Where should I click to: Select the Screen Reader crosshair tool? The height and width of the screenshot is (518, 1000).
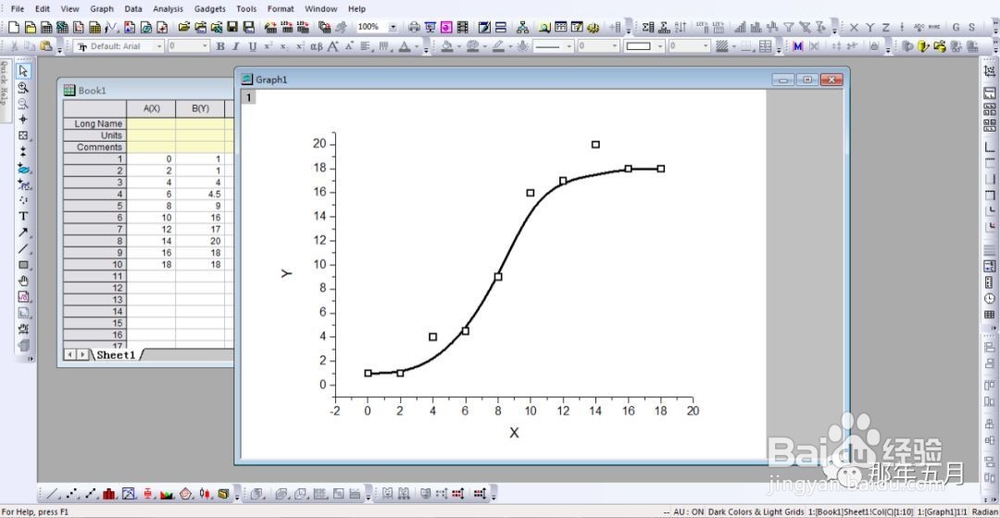tap(24, 119)
